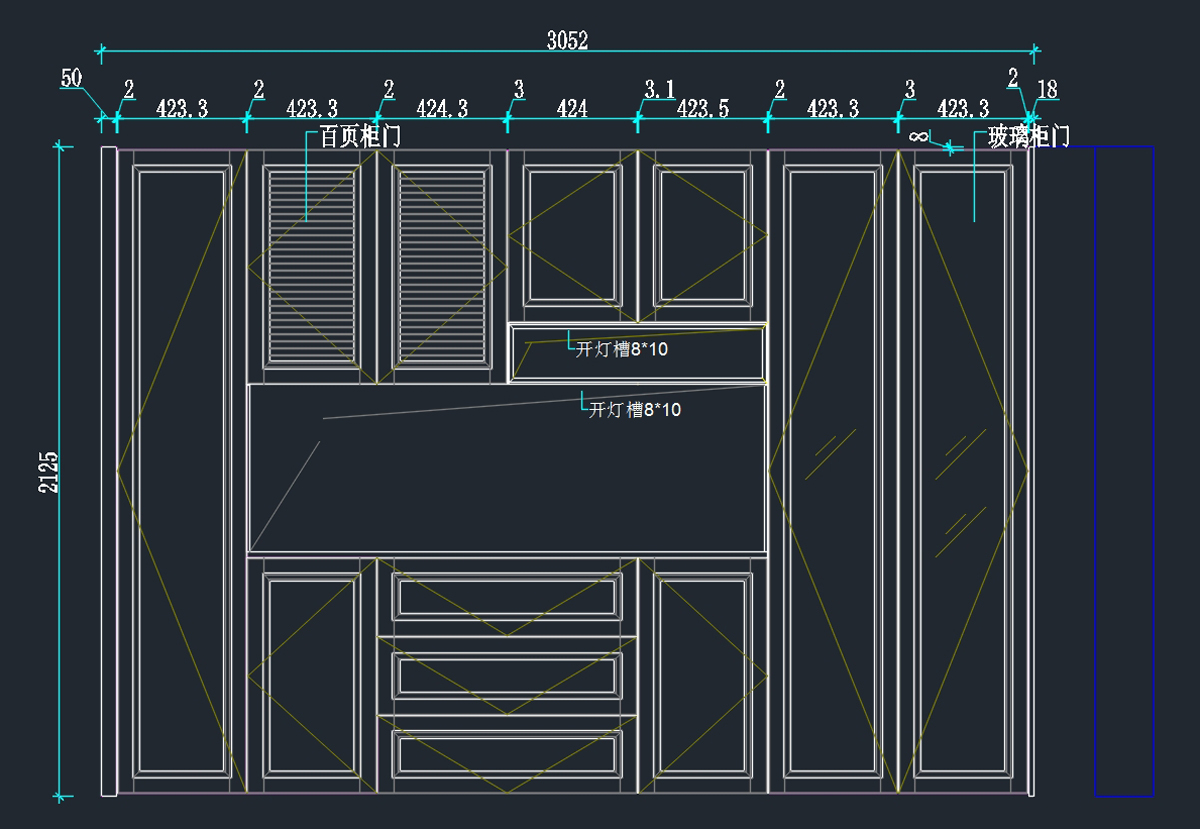Select the blue rectangle right of cabinet
This screenshot has height=829, width=1200.
(1123, 470)
